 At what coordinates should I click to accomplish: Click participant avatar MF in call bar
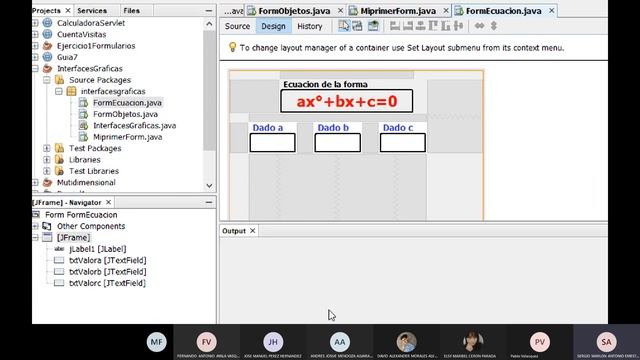pyautogui.click(x=157, y=342)
